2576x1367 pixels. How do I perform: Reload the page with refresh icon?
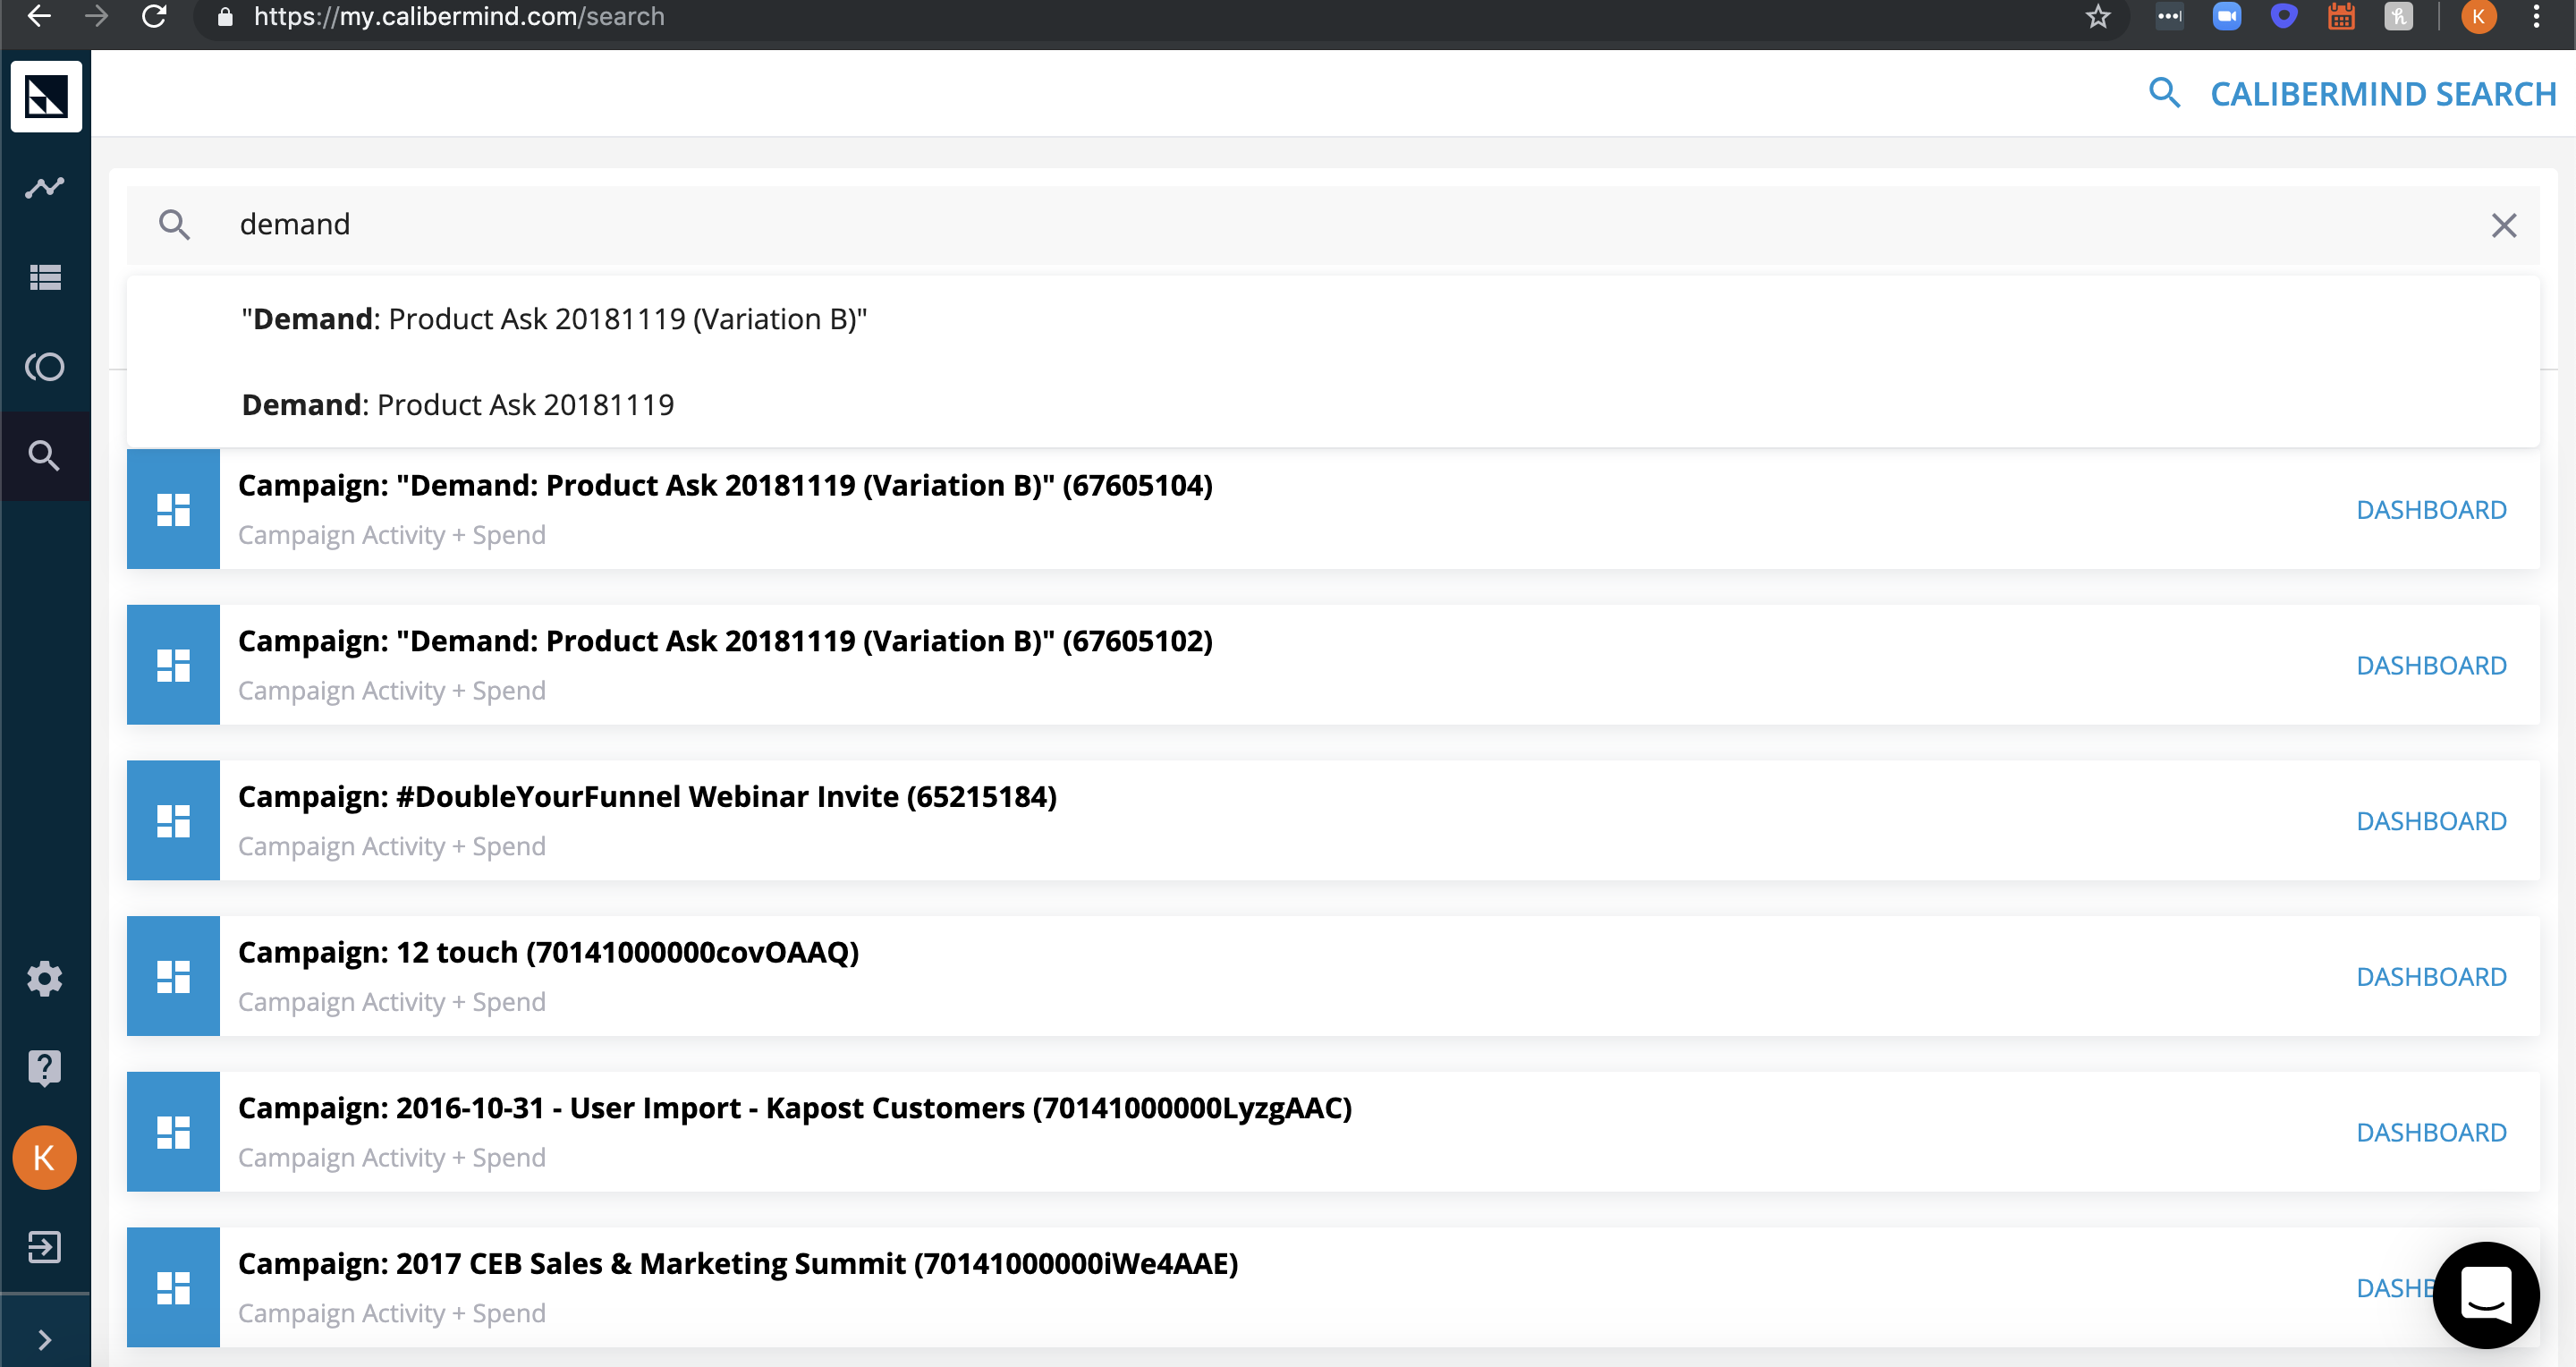coord(154,16)
